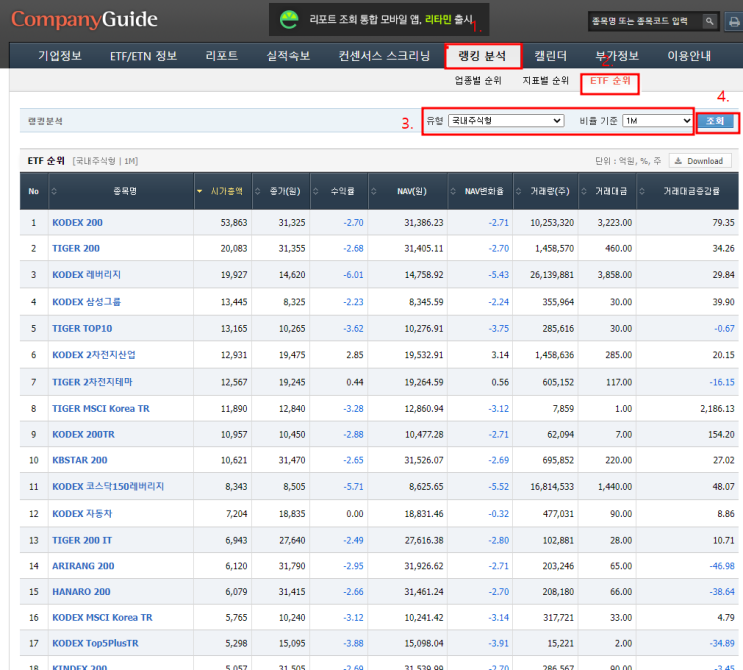Select 수익률 value -6.01
Screen dimensions: 743x670
click(x=353, y=275)
